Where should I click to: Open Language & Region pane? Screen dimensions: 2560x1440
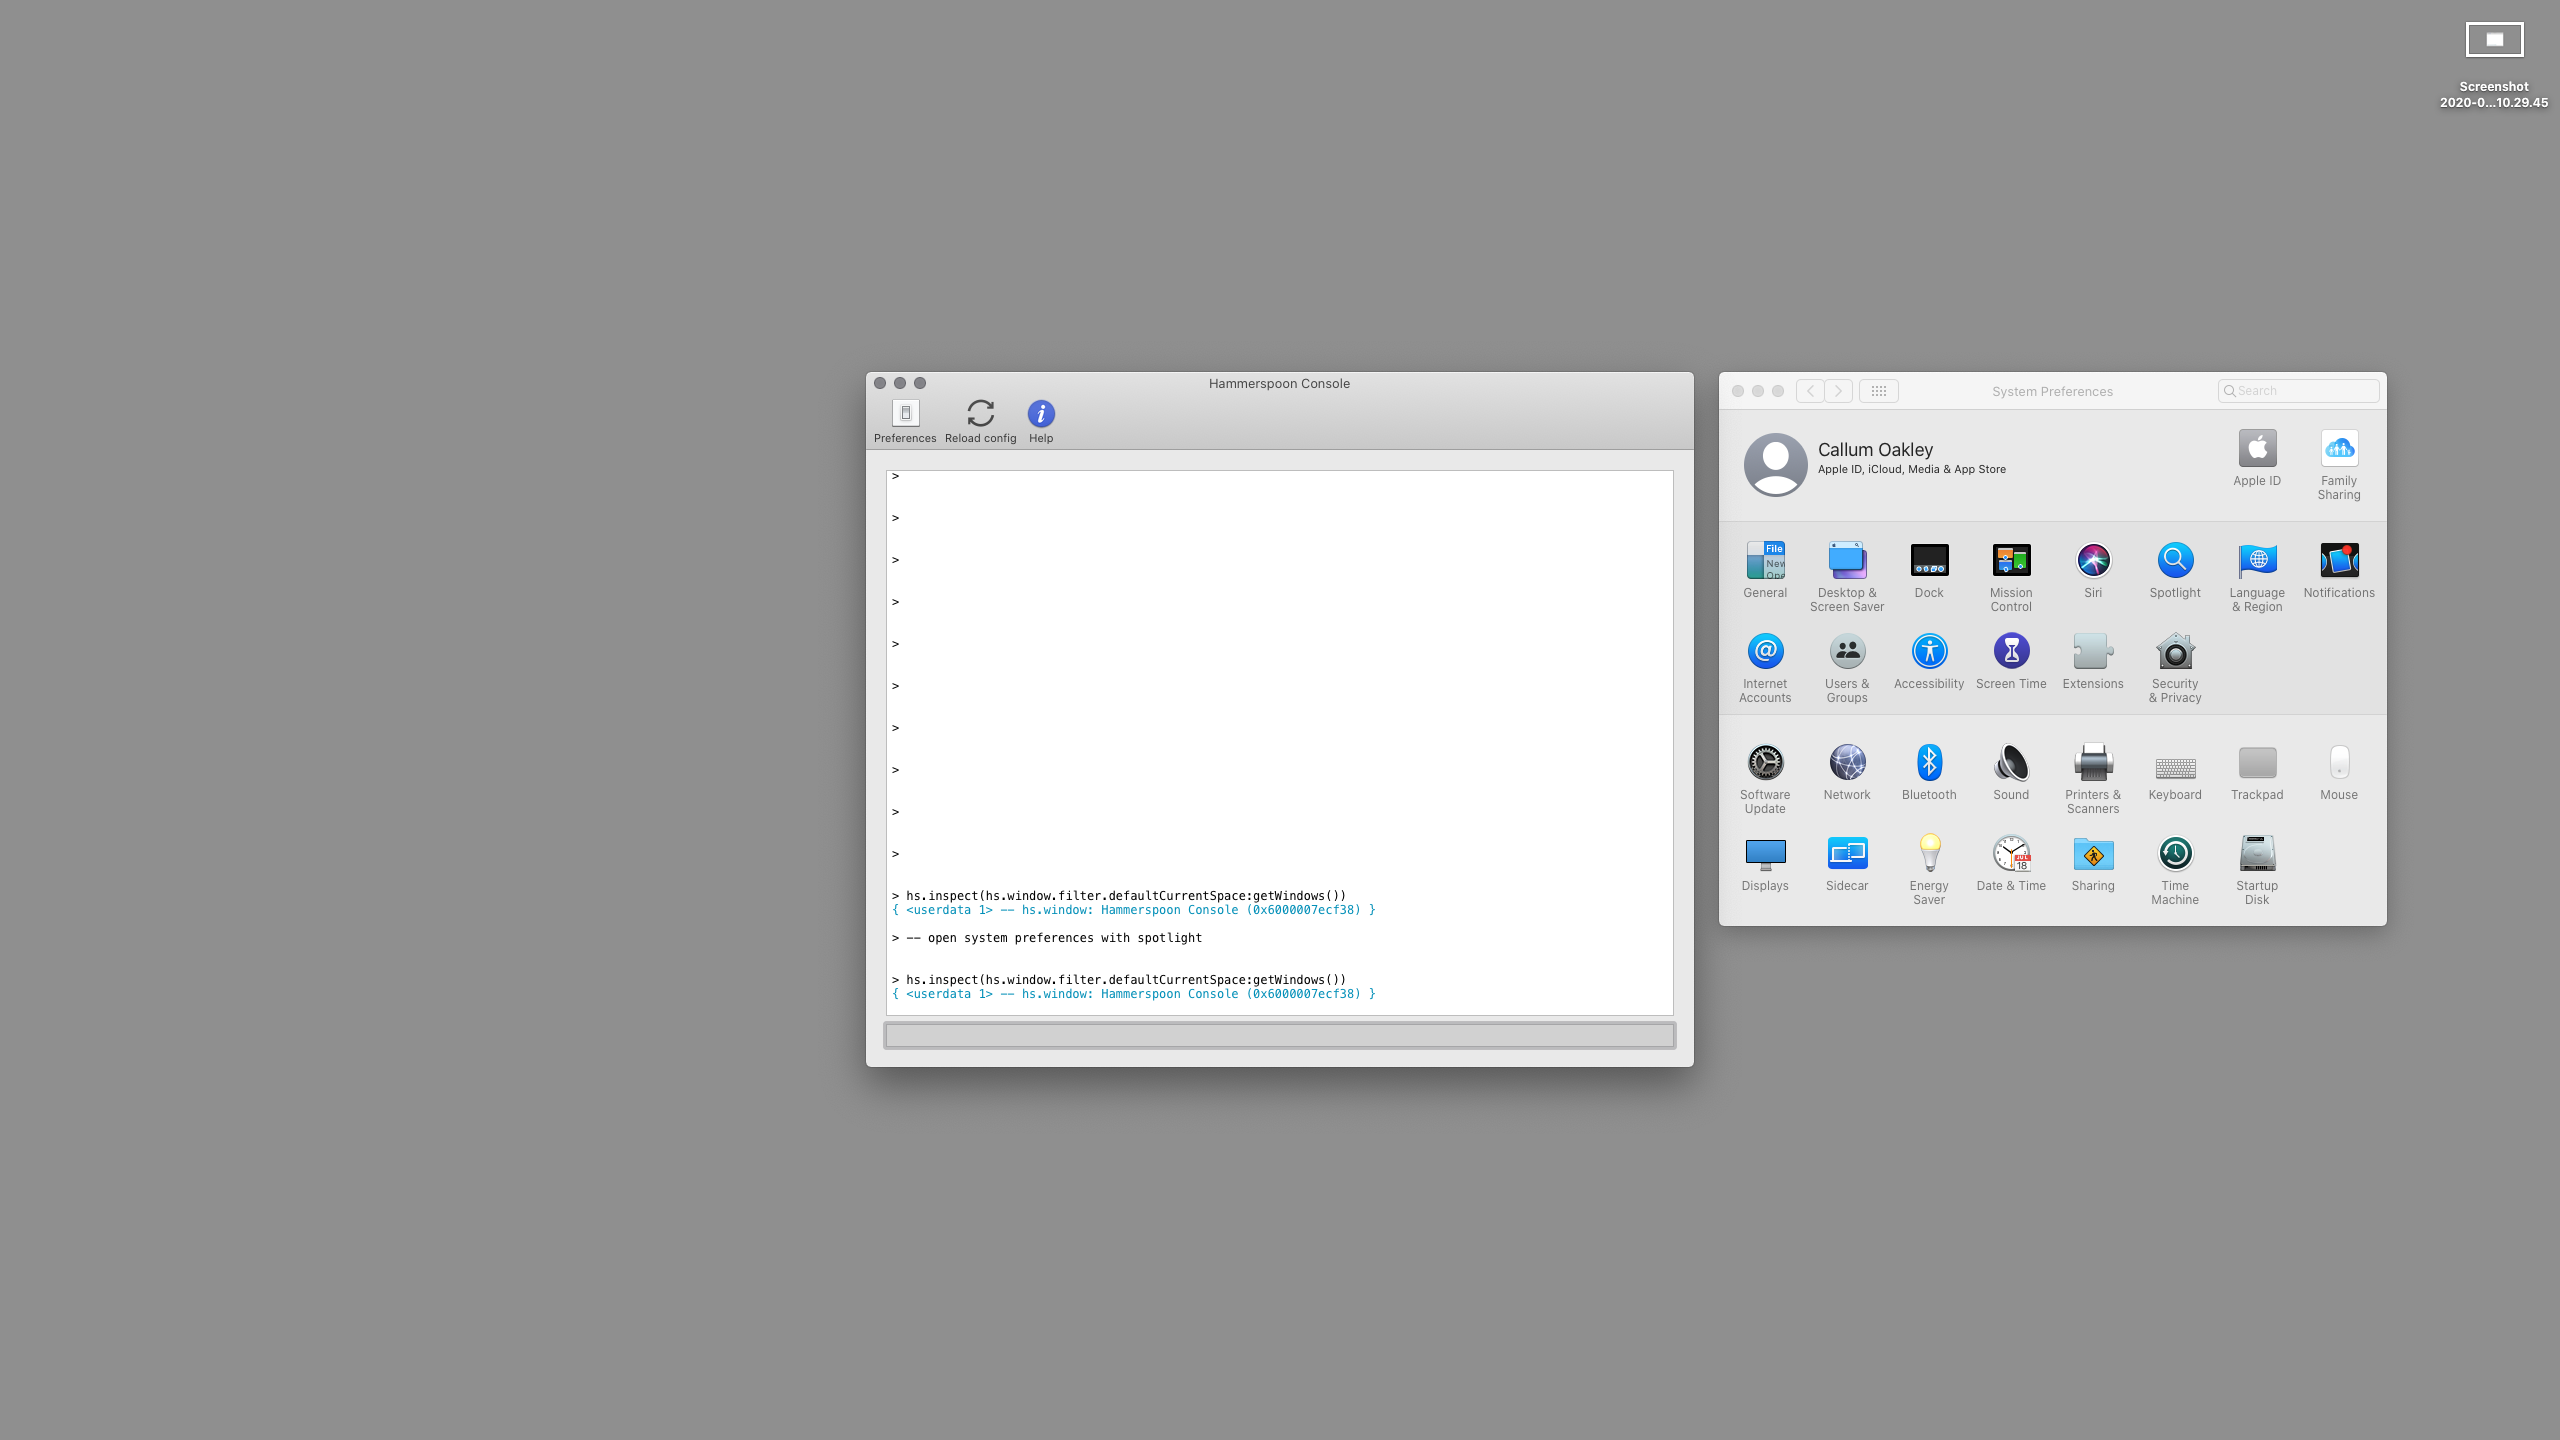2257,577
